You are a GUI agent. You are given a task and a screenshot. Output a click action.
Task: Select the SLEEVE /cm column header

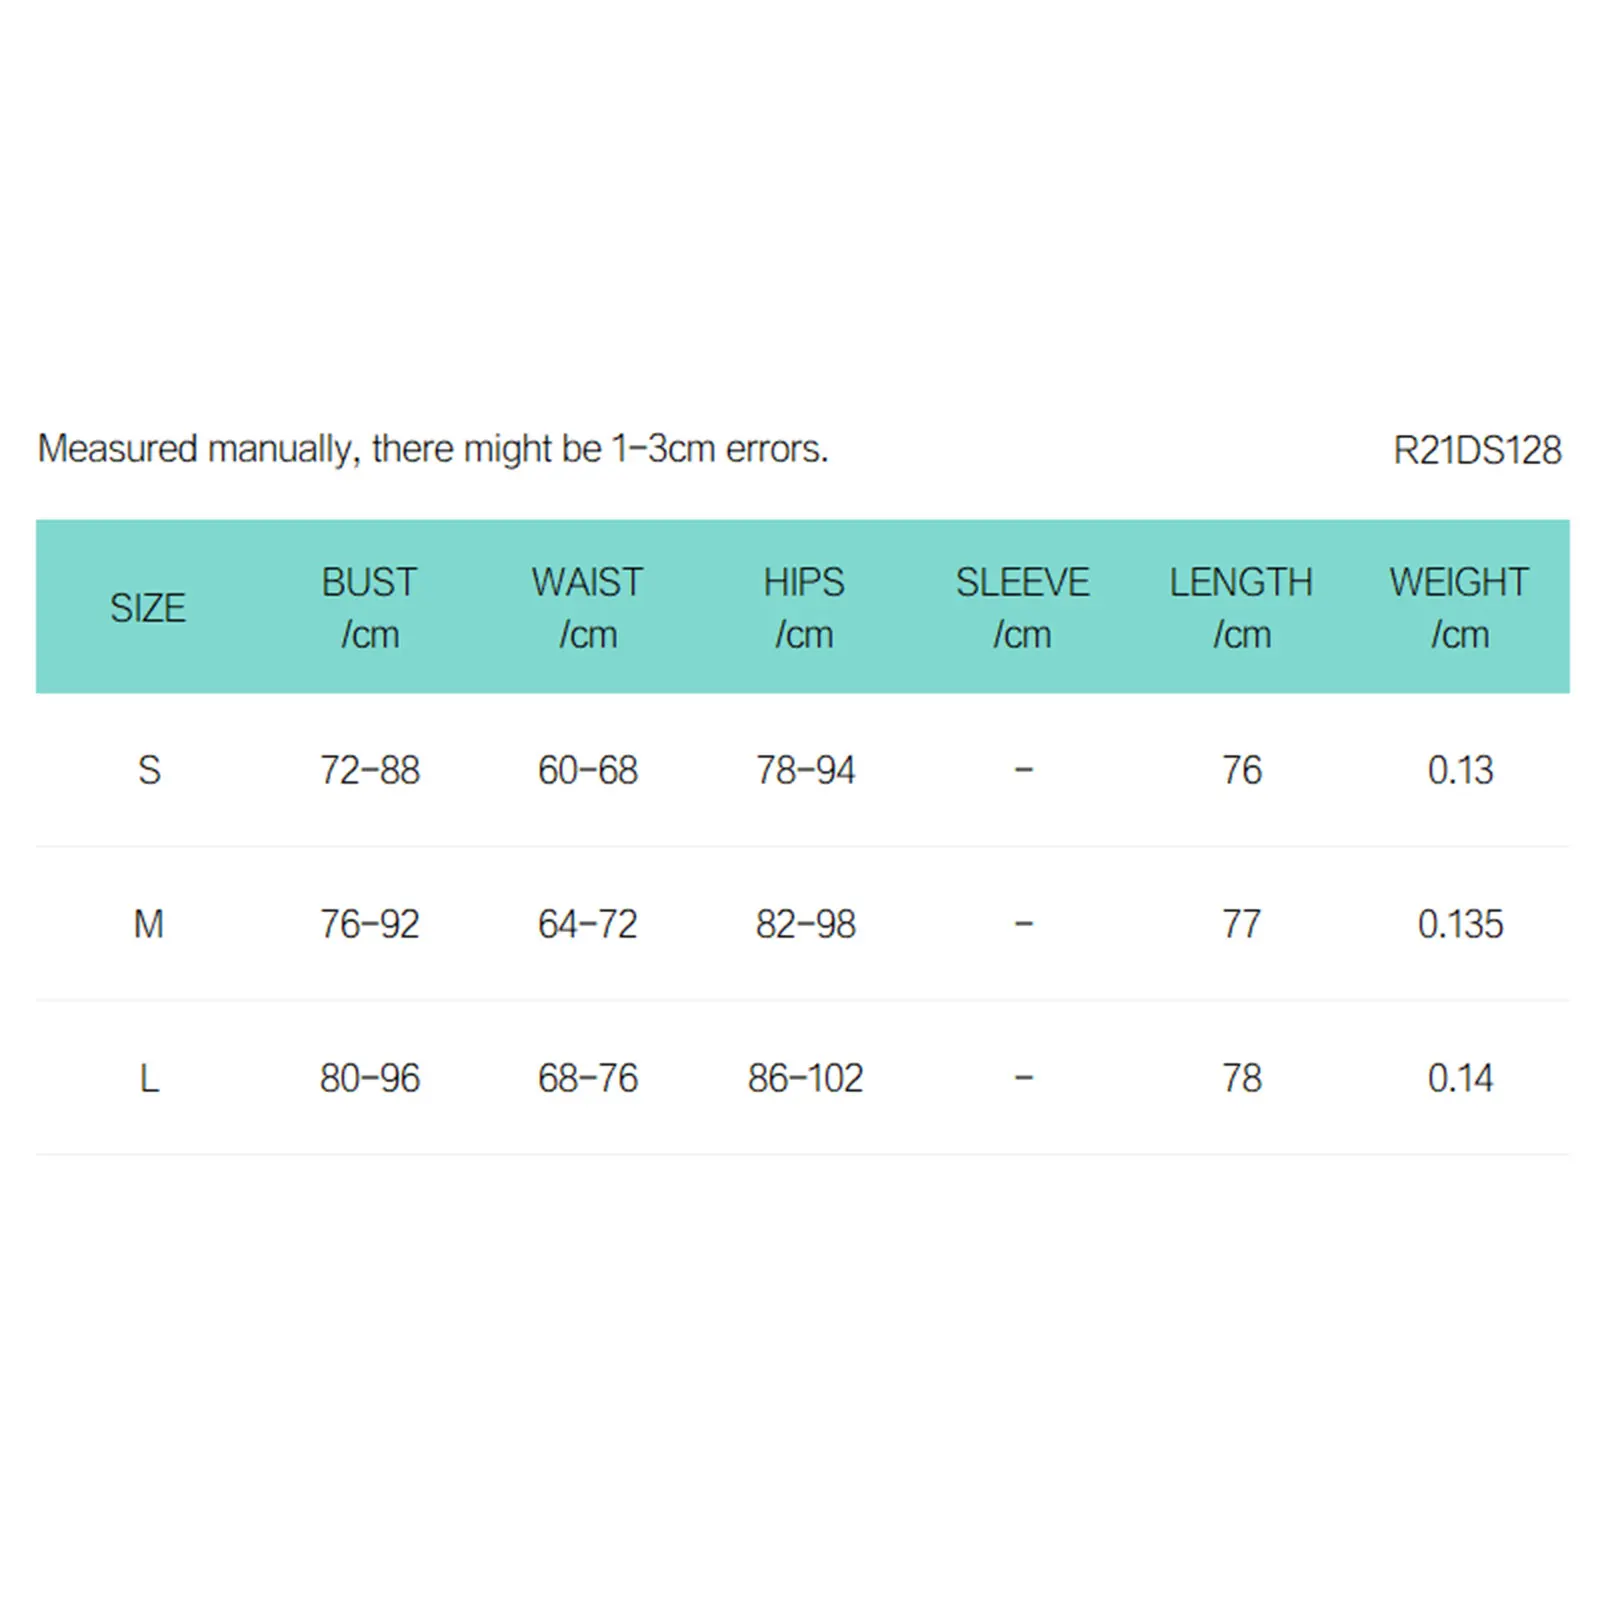tap(1022, 608)
